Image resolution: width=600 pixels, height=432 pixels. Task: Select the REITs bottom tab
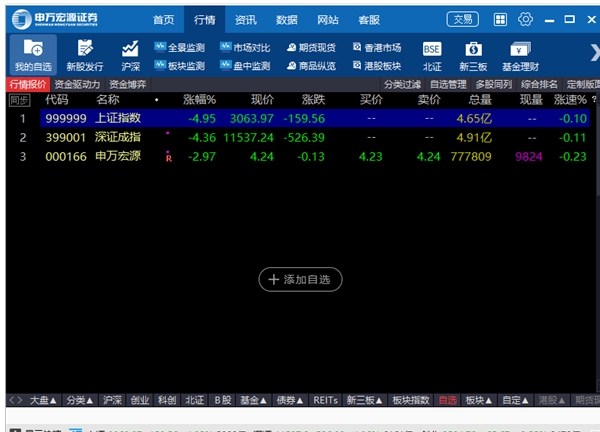tap(325, 400)
